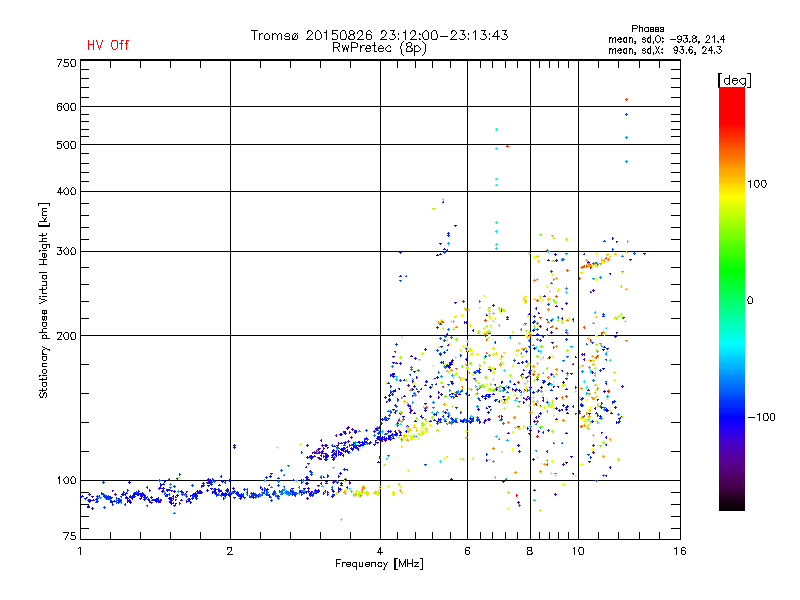This screenshot has width=800, height=600.
Task: Click the x-axis label '1'
Action: (80, 551)
